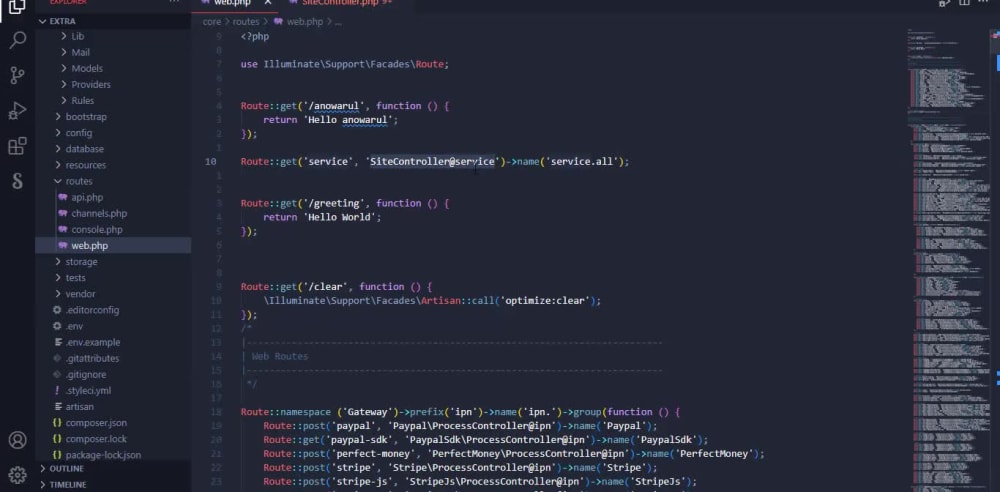This screenshot has height=492, width=1000.
Task: Click the PHP icon beside console.php
Action: tap(62, 229)
